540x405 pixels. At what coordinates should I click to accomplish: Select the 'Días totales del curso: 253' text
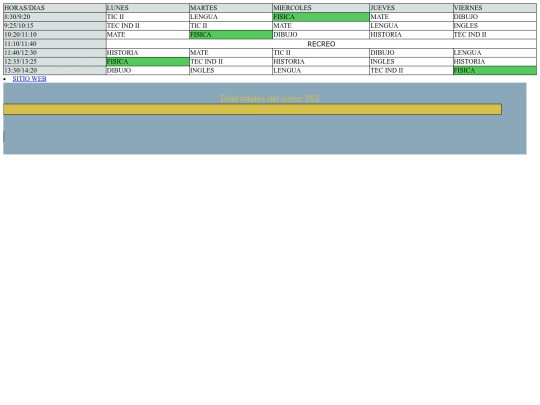270,99
